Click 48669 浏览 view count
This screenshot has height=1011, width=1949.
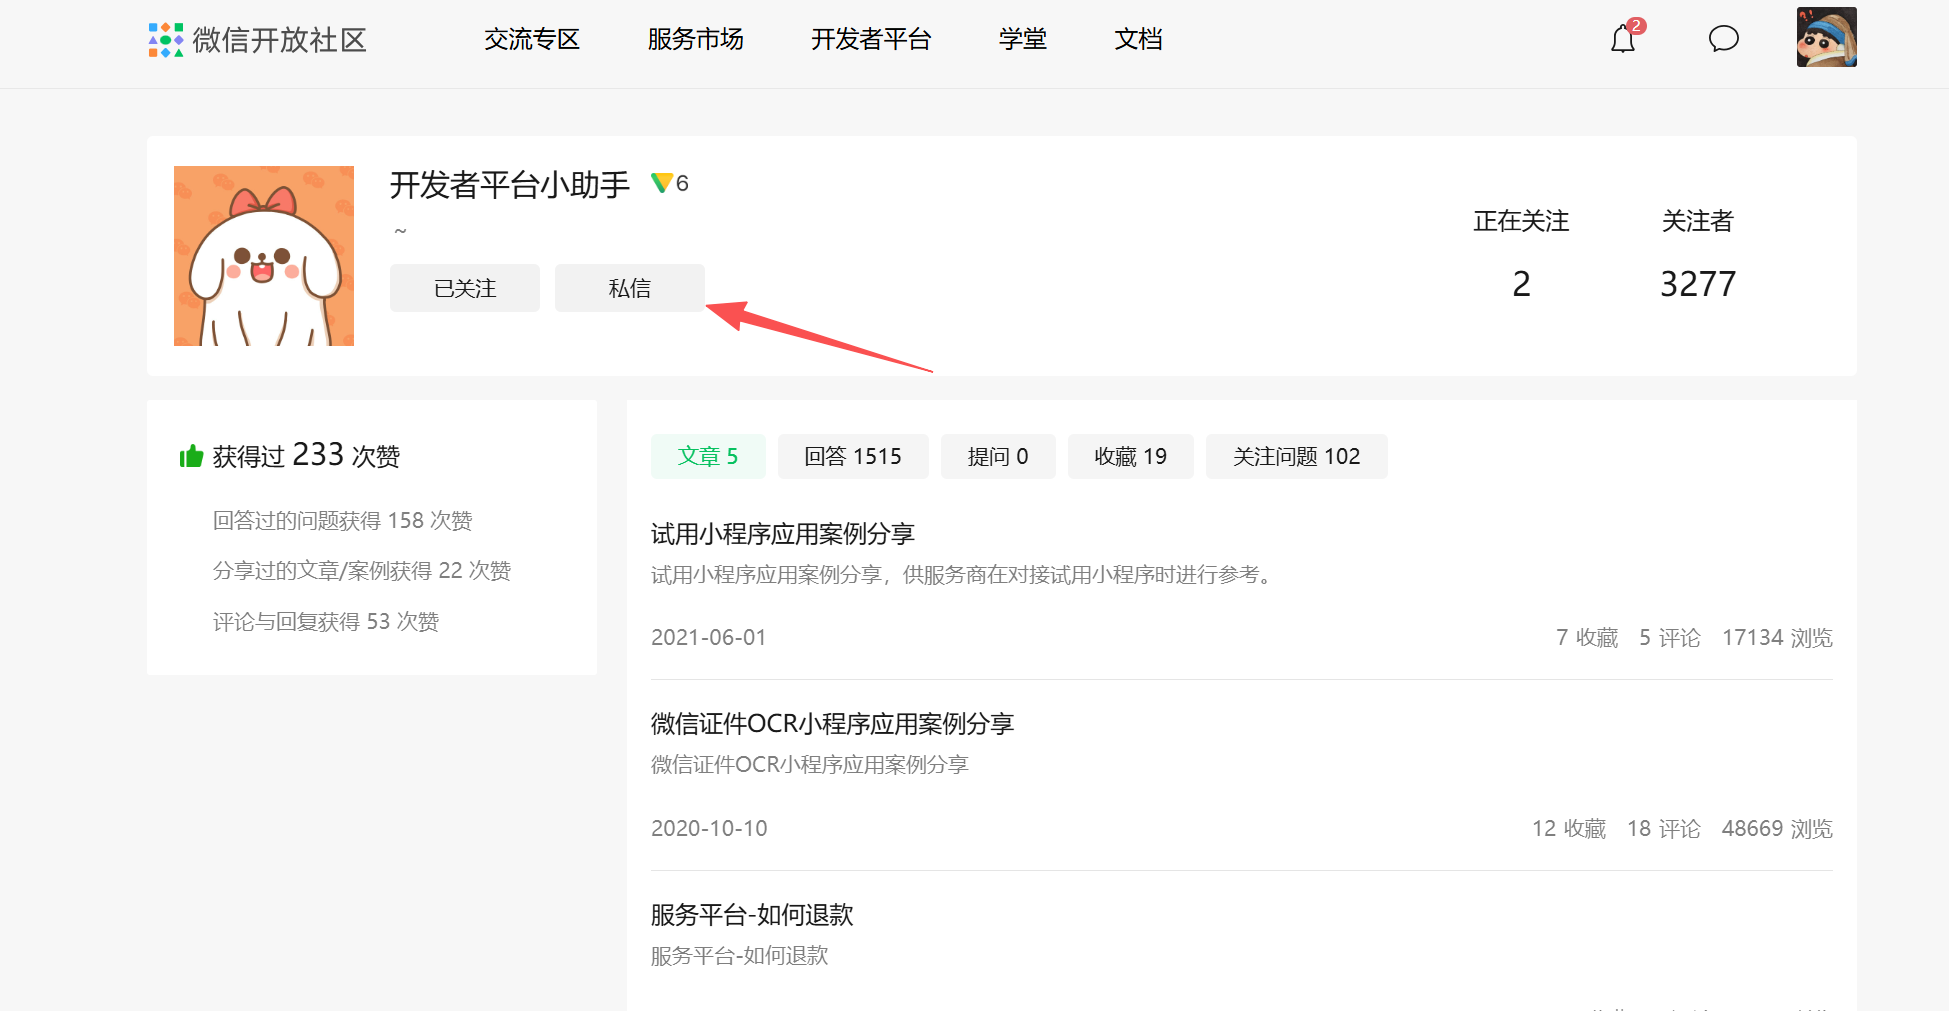click(1777, 828)
